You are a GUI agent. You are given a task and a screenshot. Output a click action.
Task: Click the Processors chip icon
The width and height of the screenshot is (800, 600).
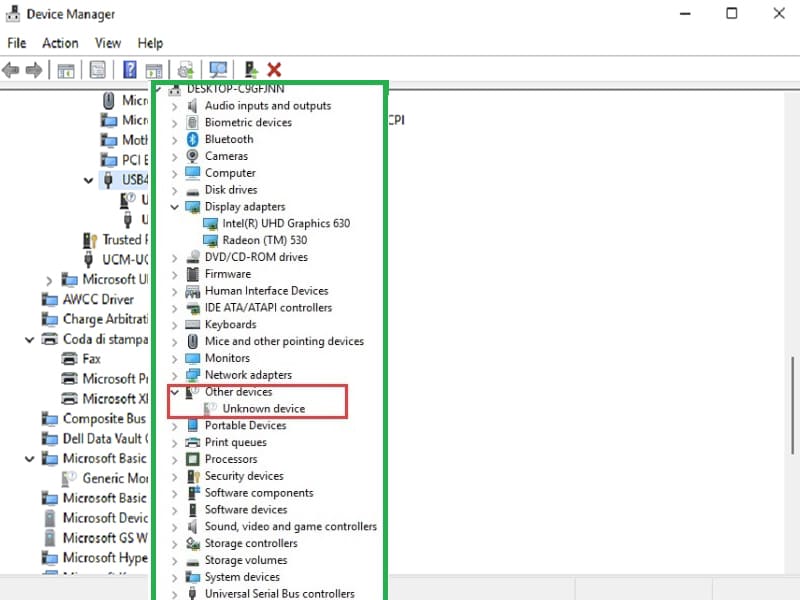point(192,459)
